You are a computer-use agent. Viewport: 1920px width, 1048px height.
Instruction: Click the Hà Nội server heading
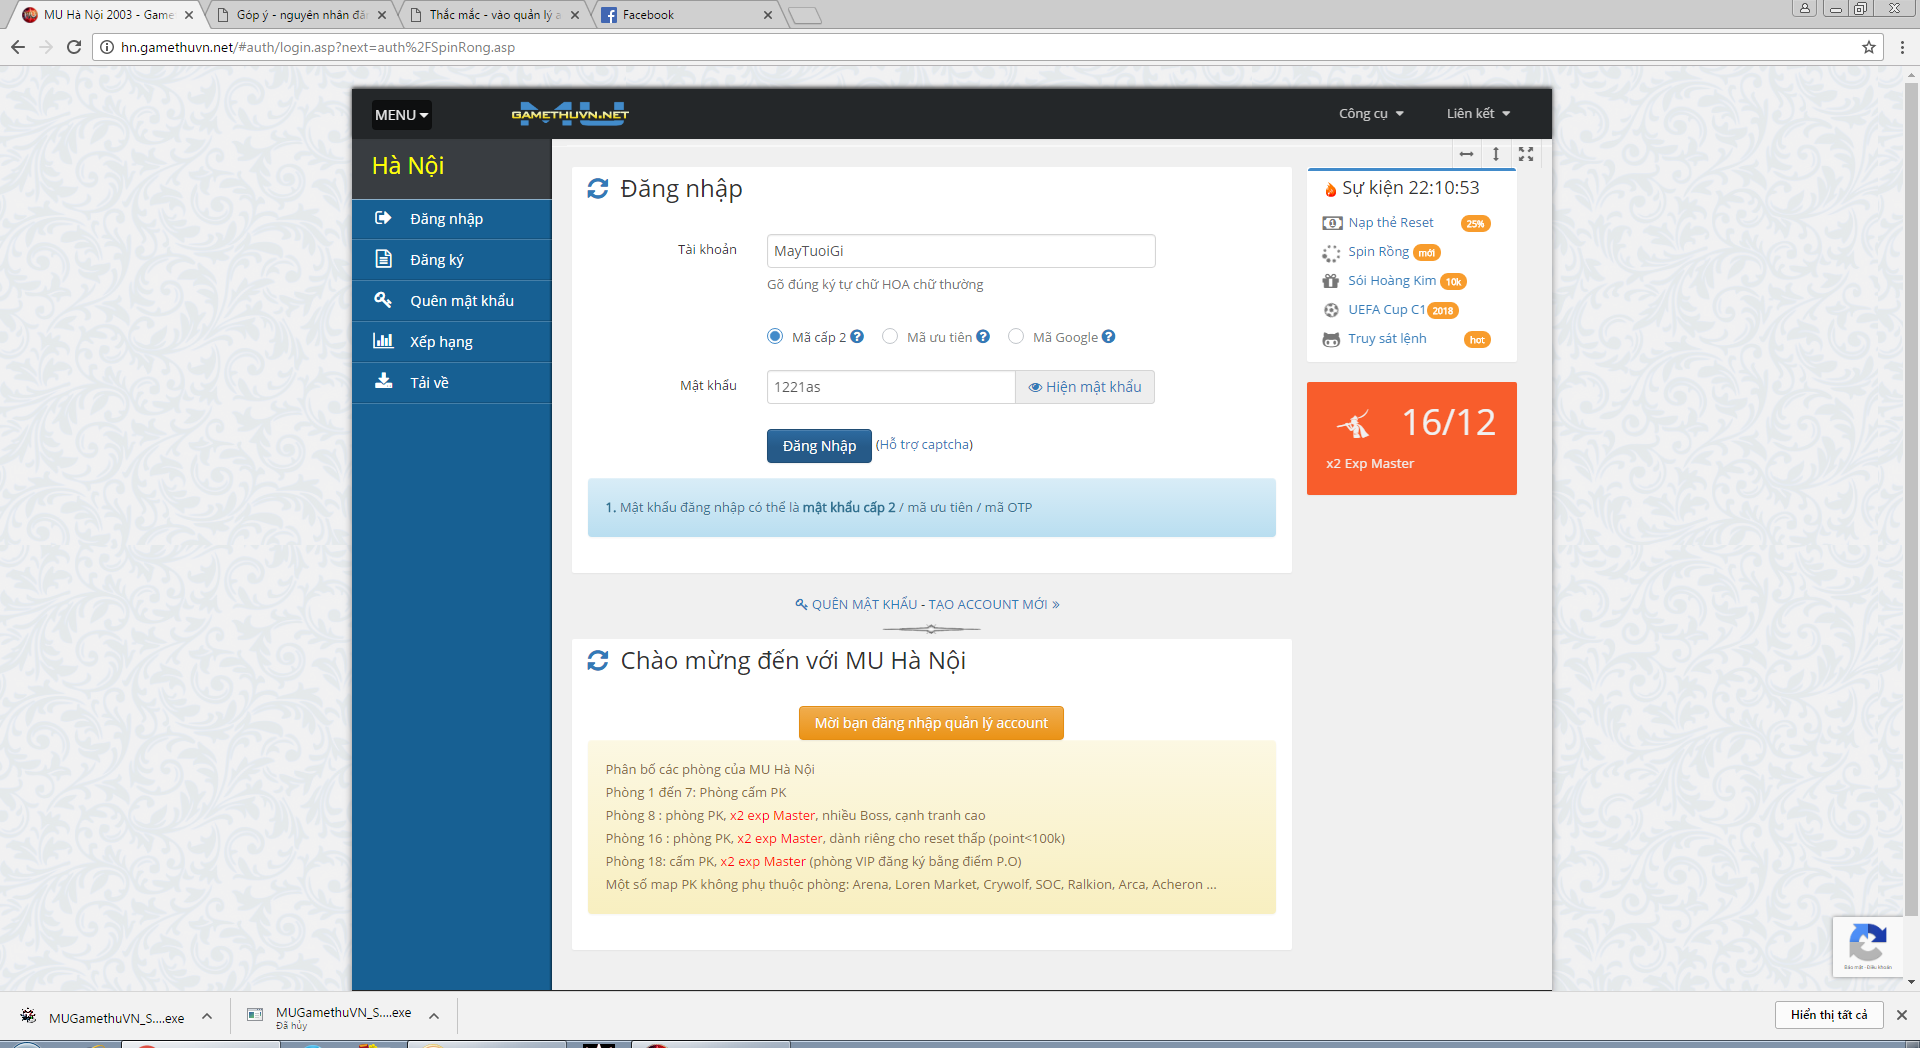point(408,166)
